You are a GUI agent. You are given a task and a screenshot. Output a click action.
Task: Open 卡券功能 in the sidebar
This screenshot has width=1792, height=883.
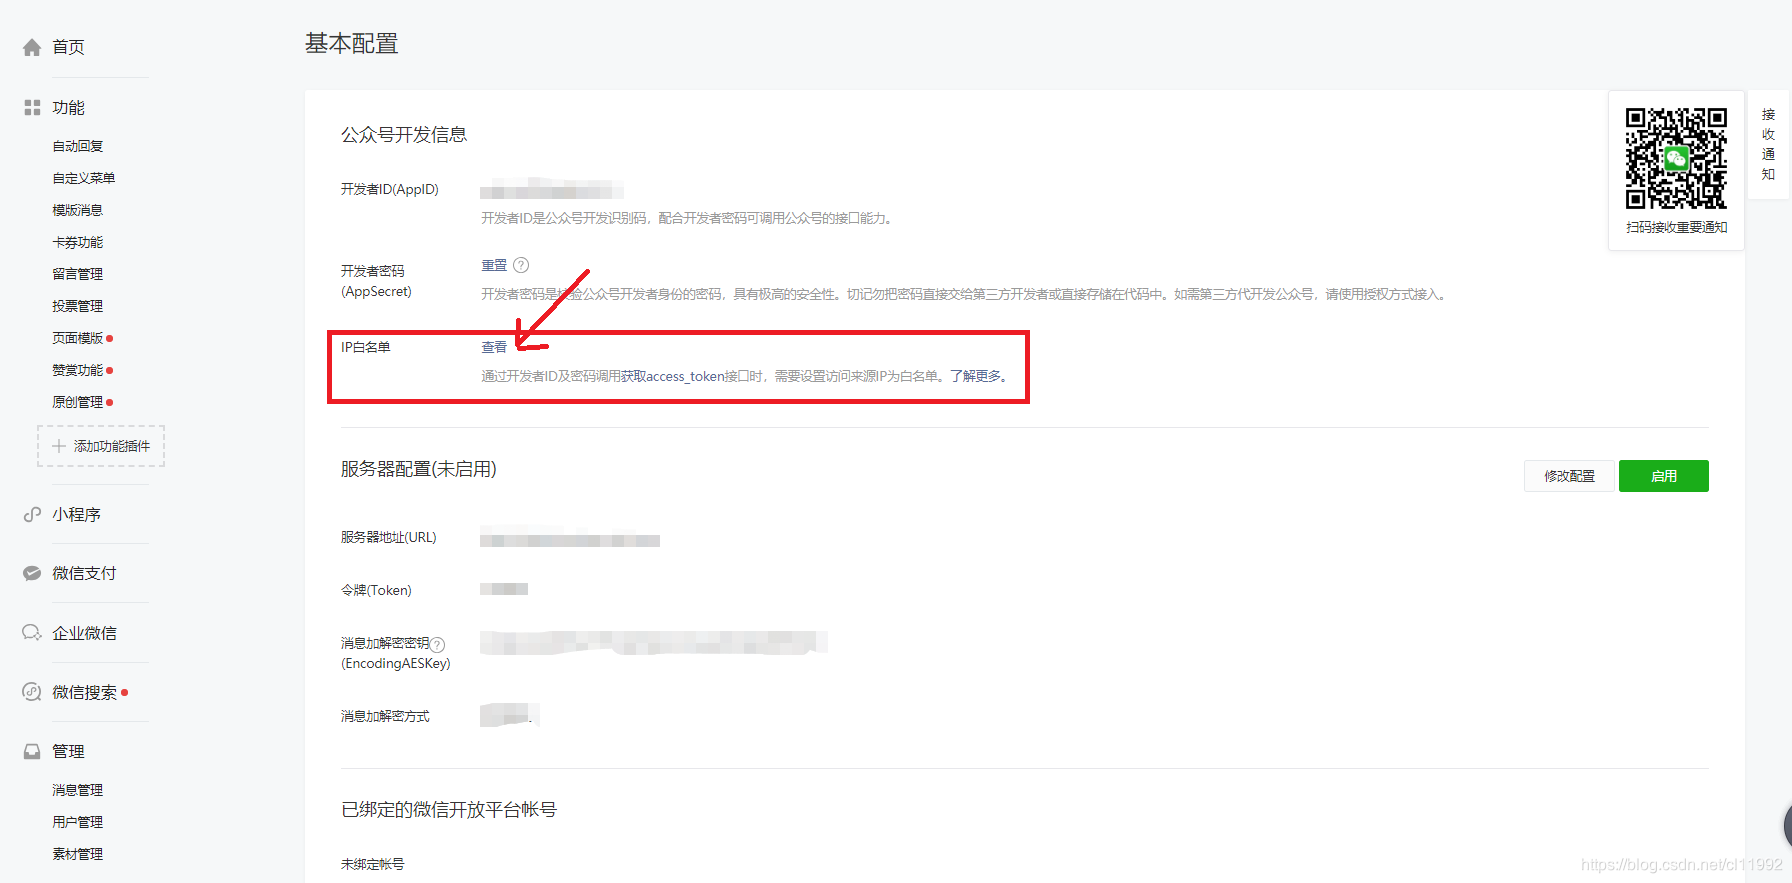78,242
